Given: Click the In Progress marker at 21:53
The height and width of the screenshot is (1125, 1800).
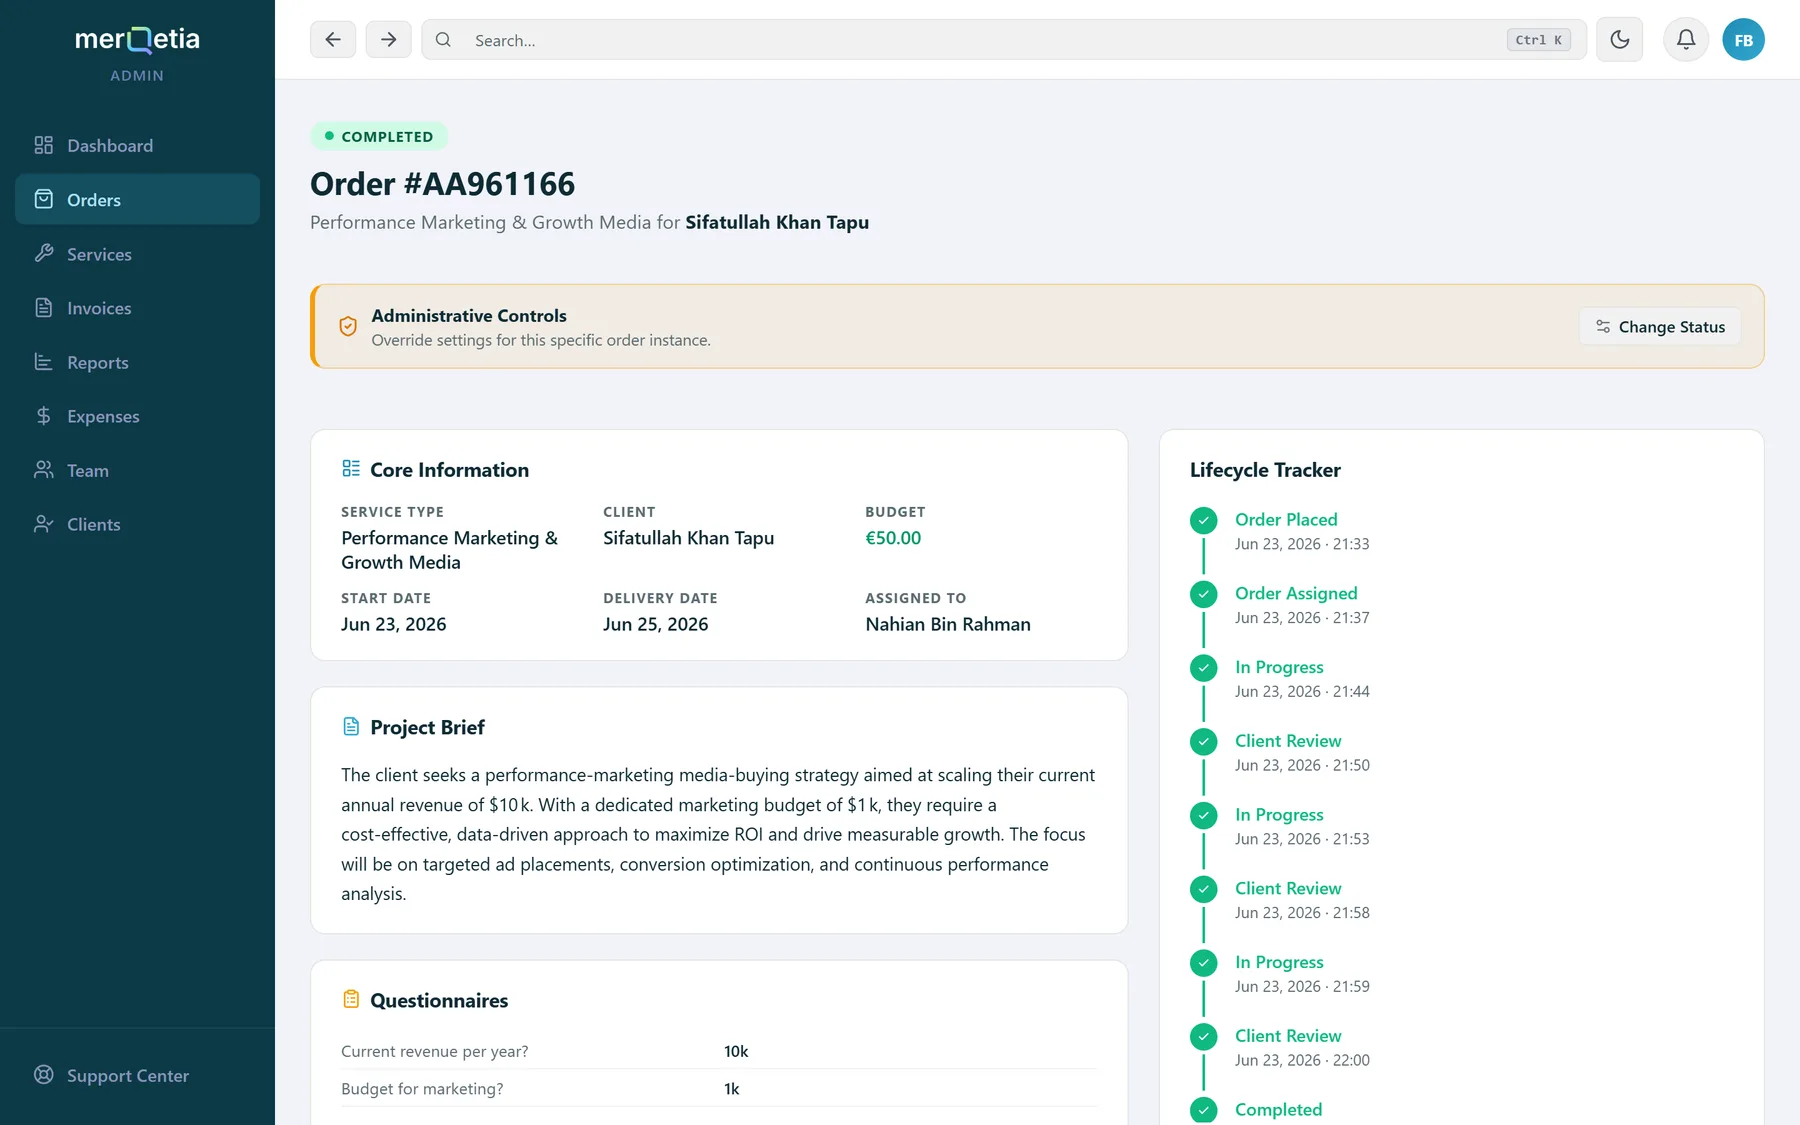Looking at the screenshot, I should coord(1204,816).
